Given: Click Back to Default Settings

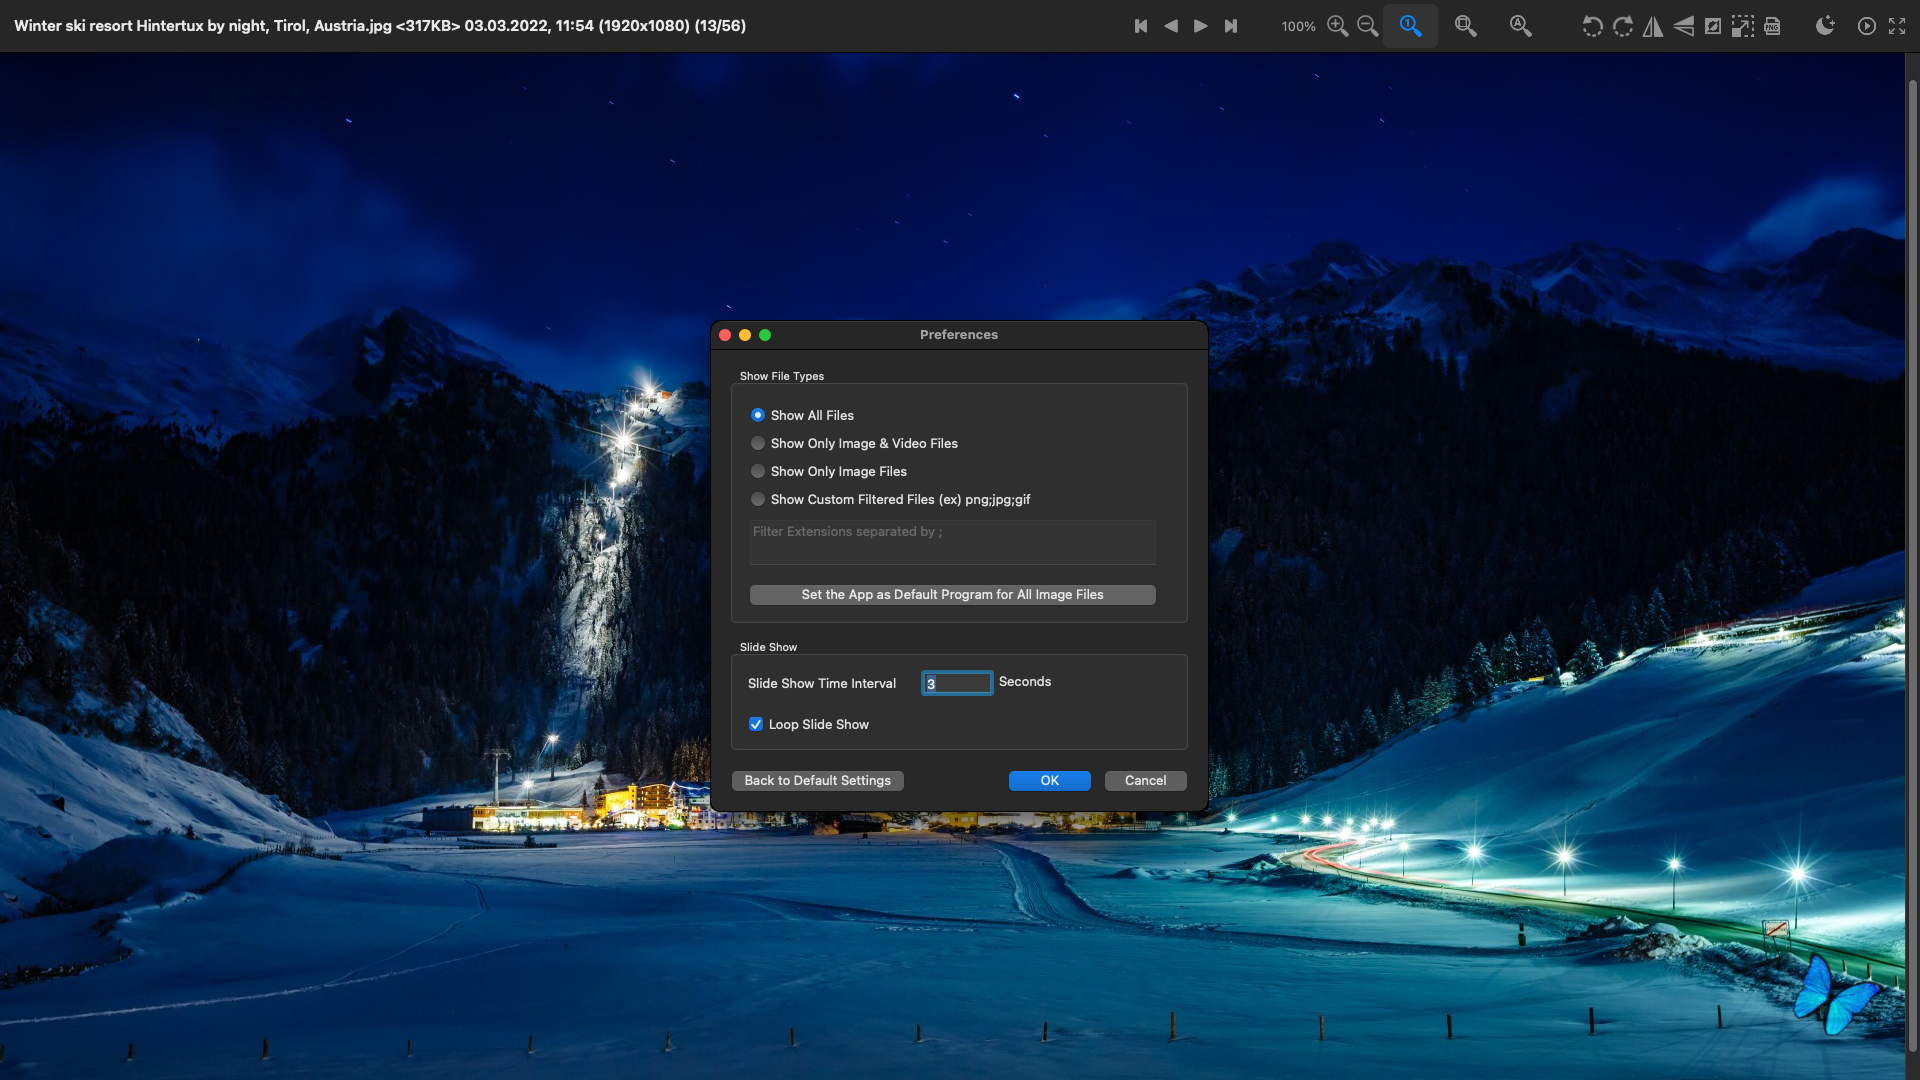Looking at the screenshot, I should [x=817, y=781].
